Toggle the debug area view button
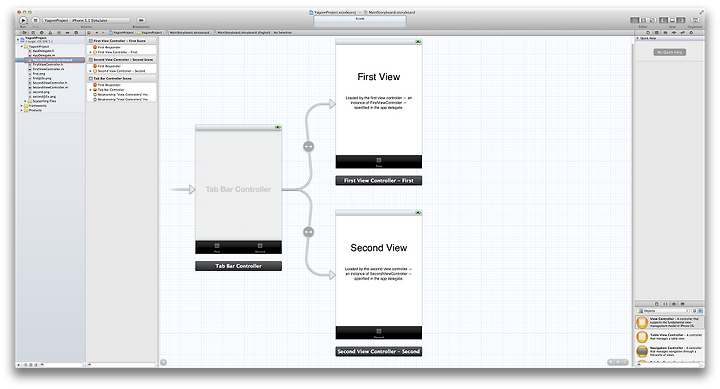Image resolution: width=720 pixels, height=389 pixels. [672, 20]
